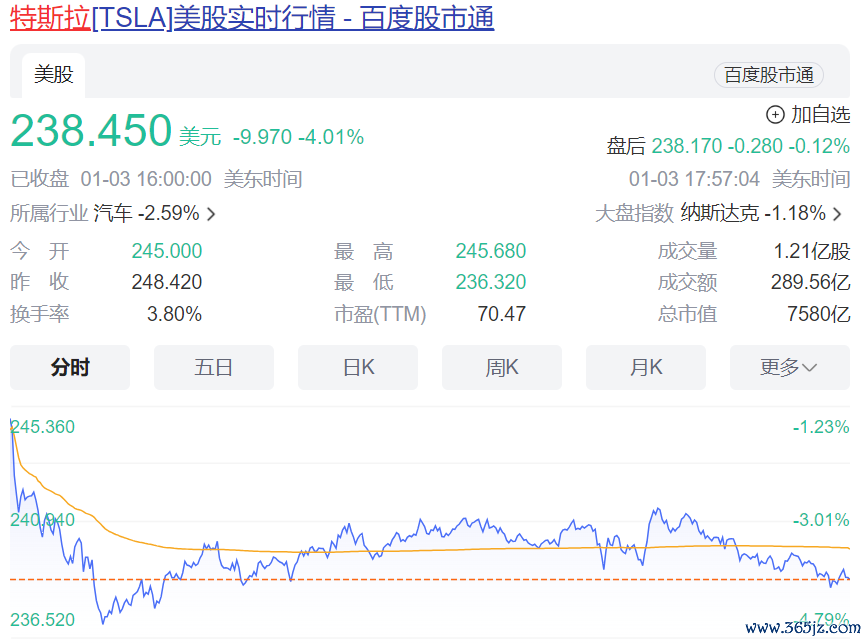Click the 今开 value 245.000
The width and height of the screenshot is (868, 643).
(x=167, y=251)
